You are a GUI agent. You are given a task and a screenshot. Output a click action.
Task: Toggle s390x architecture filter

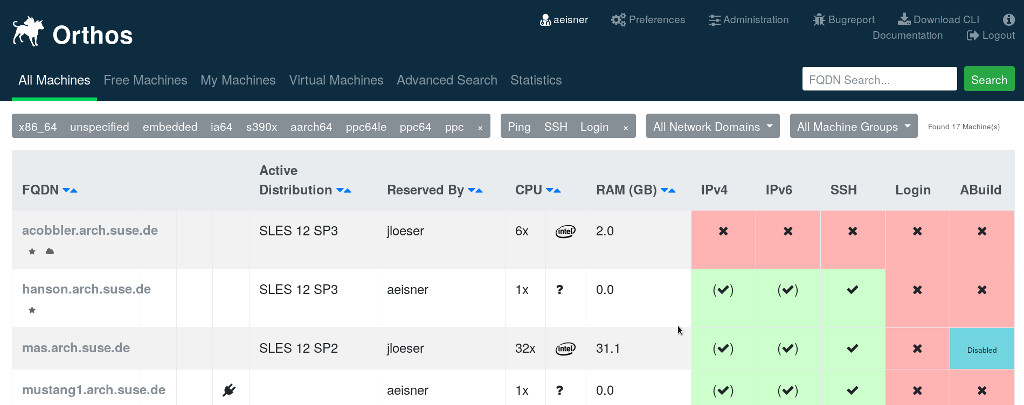point(261,127)
